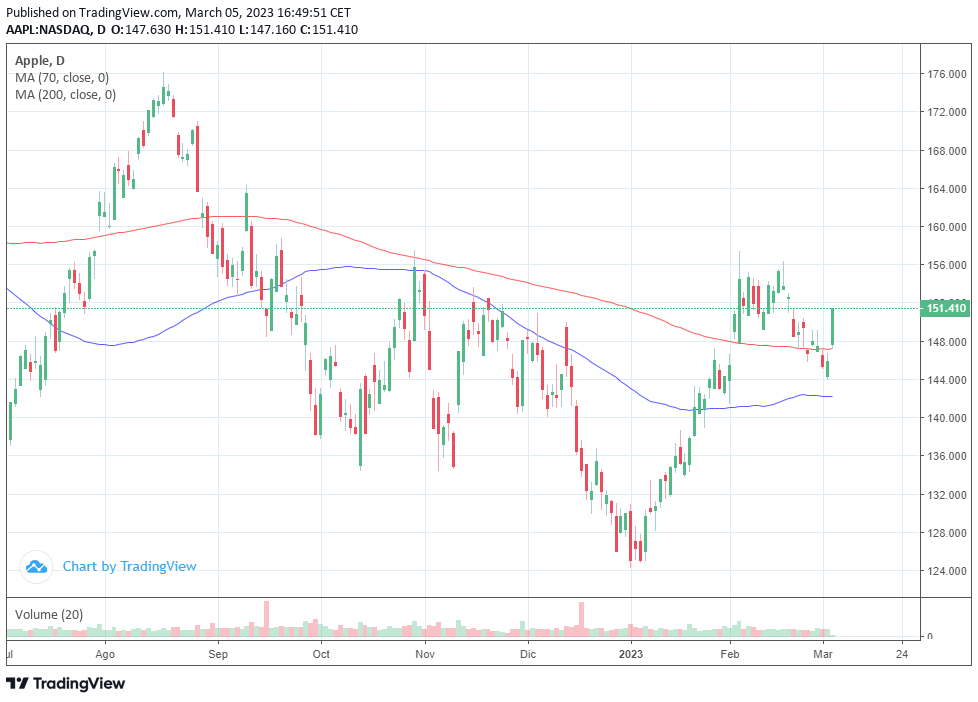Click the 'Apple, D' chart legend title
978x702 pixels.
(x=39, y=61)
